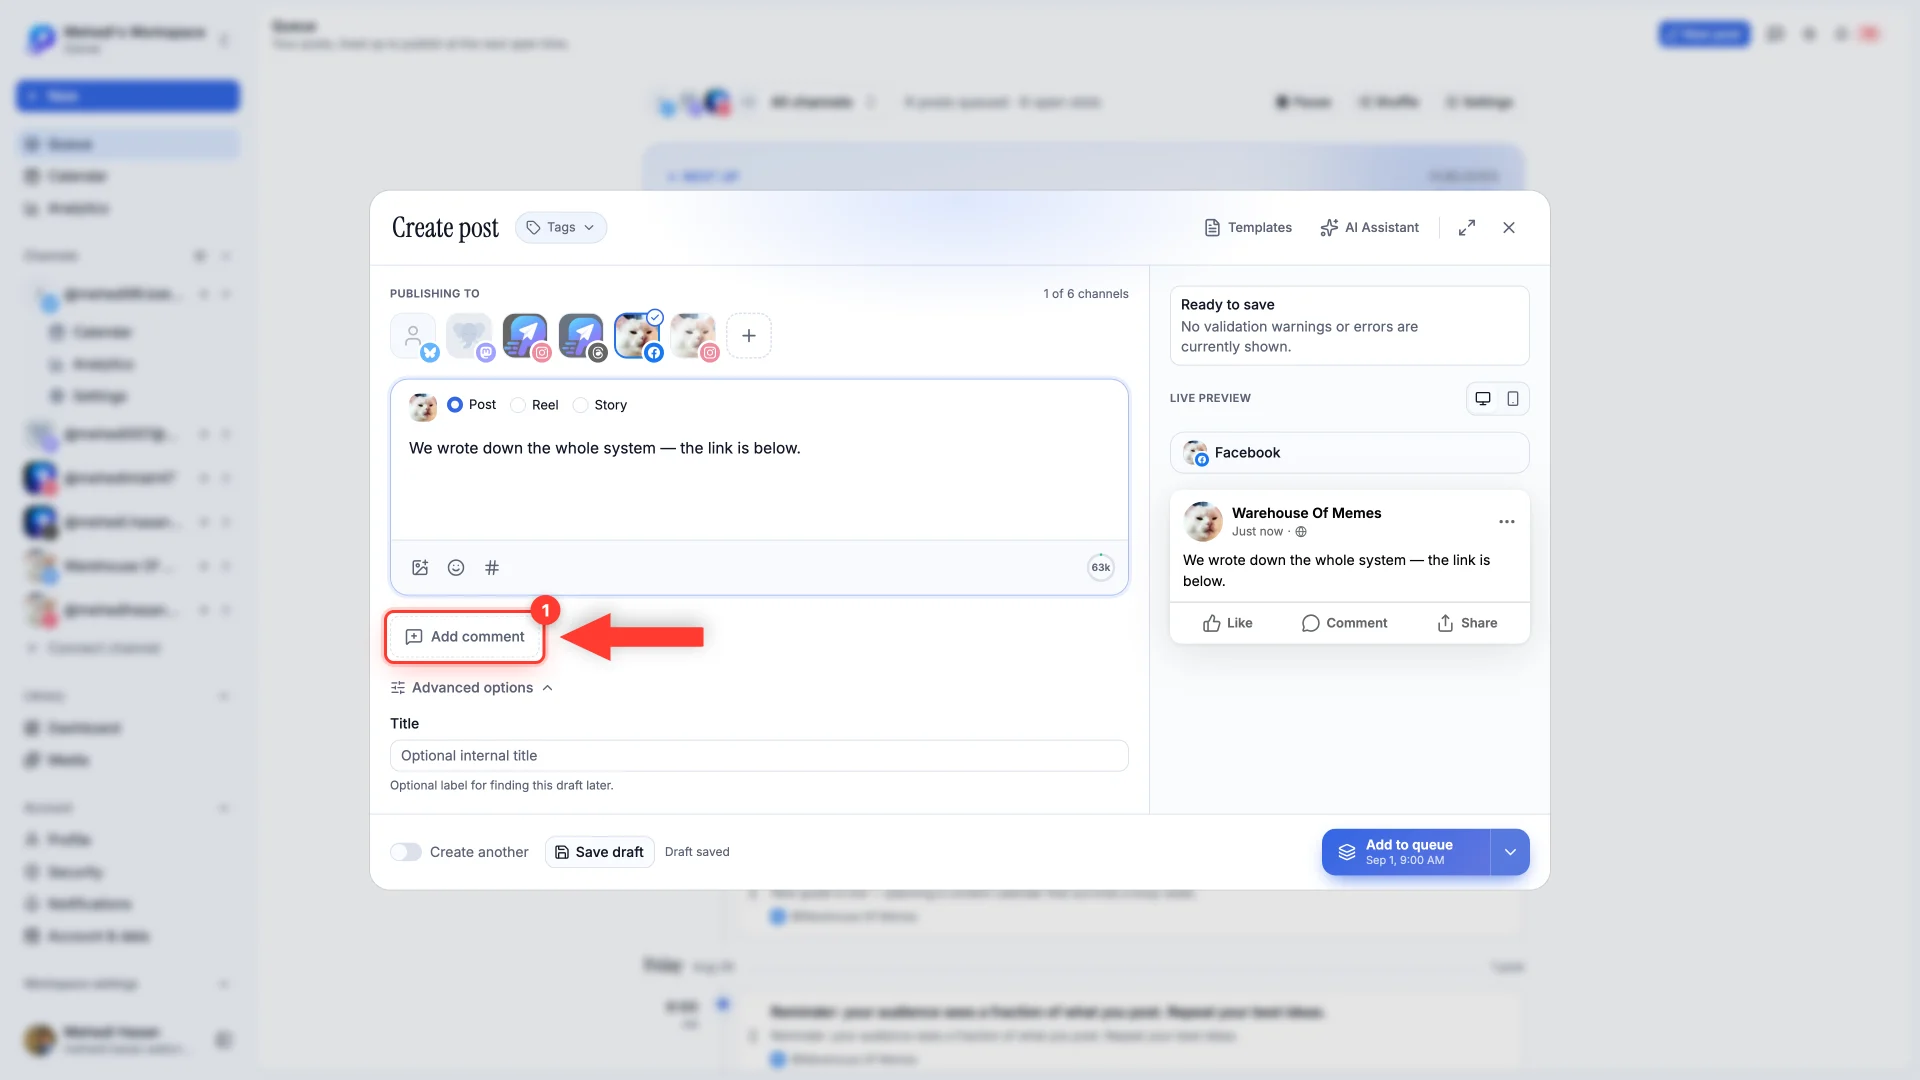Screen dimensions: 1920x1080
Task: Deselect the Facebook cat channel
Action: (x=637, y=336)
